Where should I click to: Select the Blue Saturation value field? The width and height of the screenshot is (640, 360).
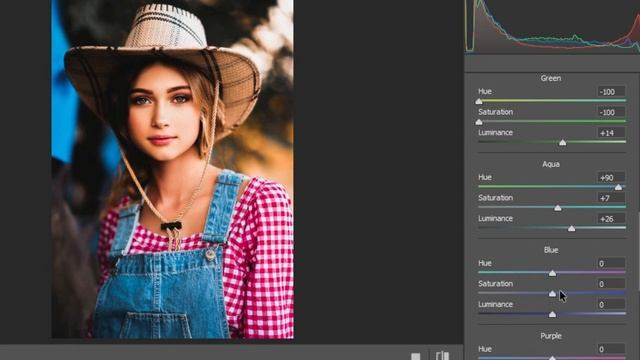[x=611, y=284]
